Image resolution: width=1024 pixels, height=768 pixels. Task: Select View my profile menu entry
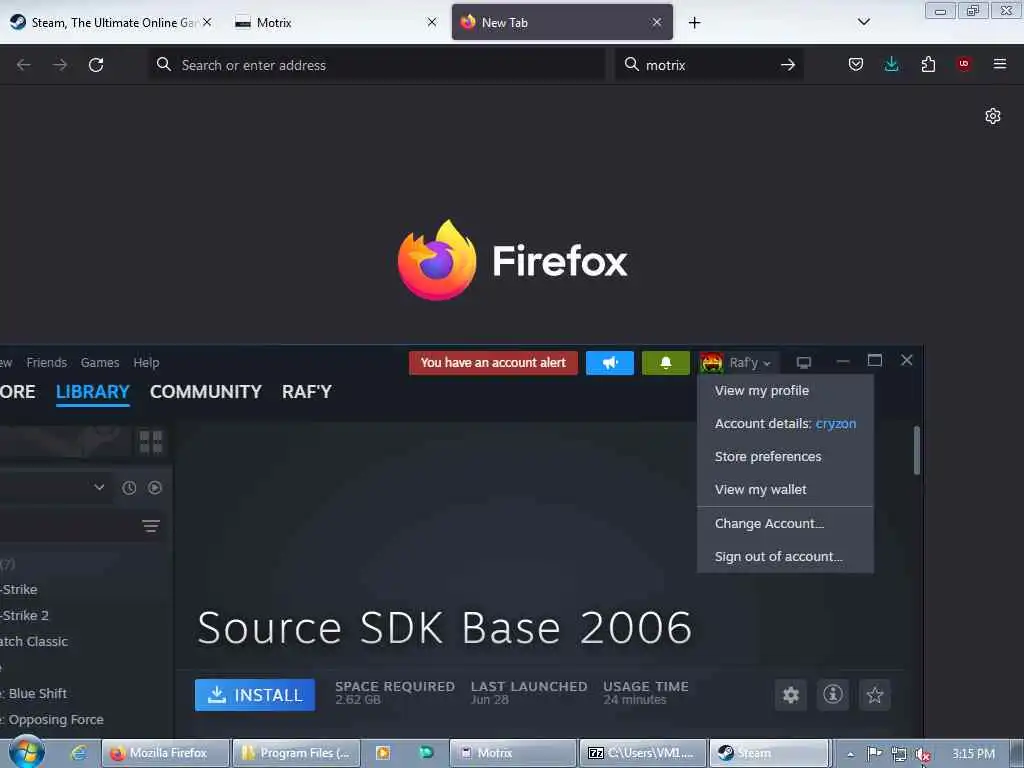785,391
